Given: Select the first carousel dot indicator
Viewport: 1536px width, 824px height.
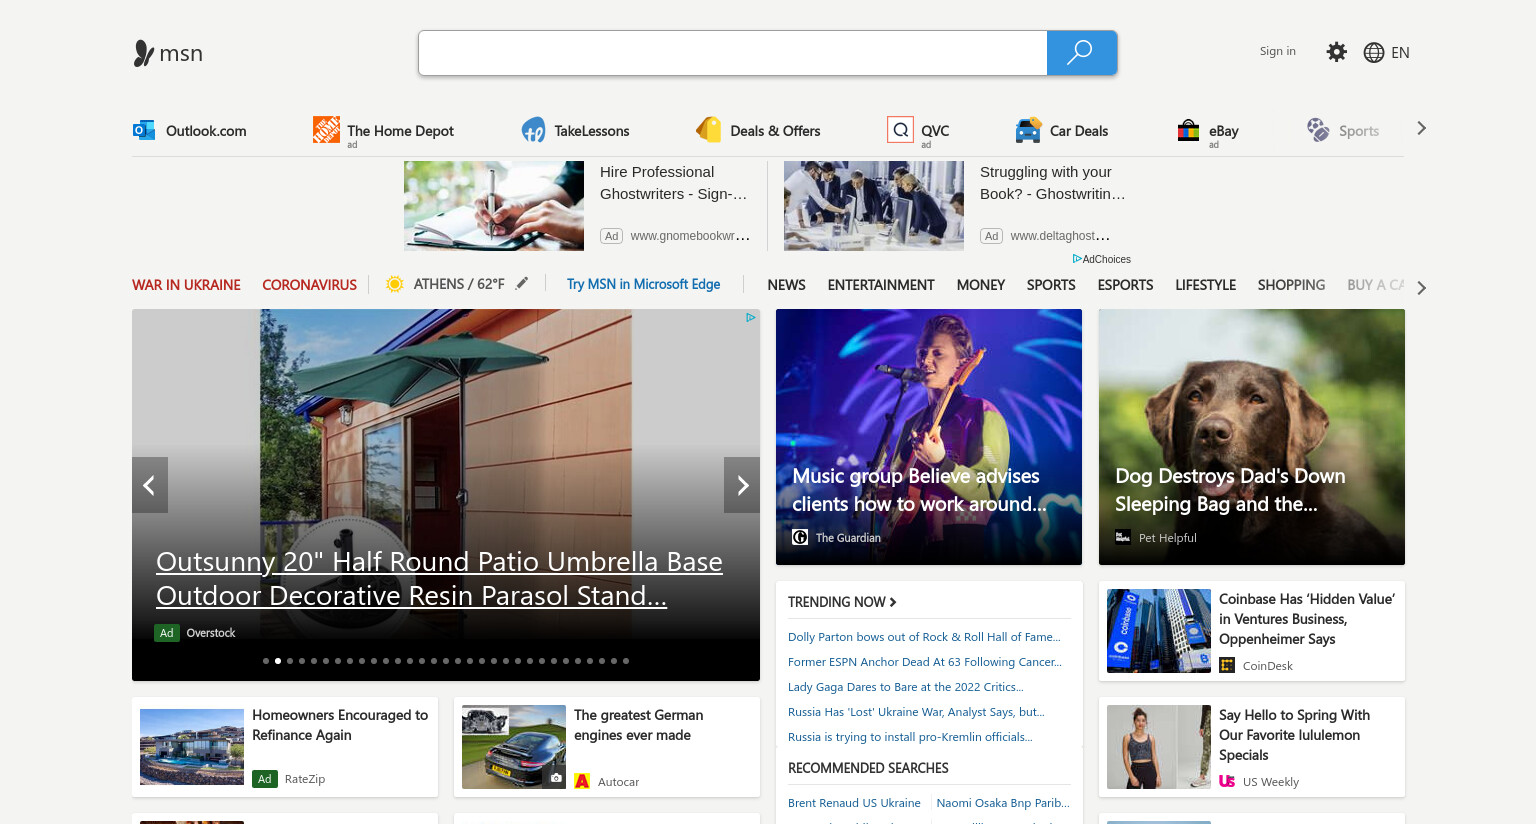Looking at the screenshot, I should tap(266, 661).
